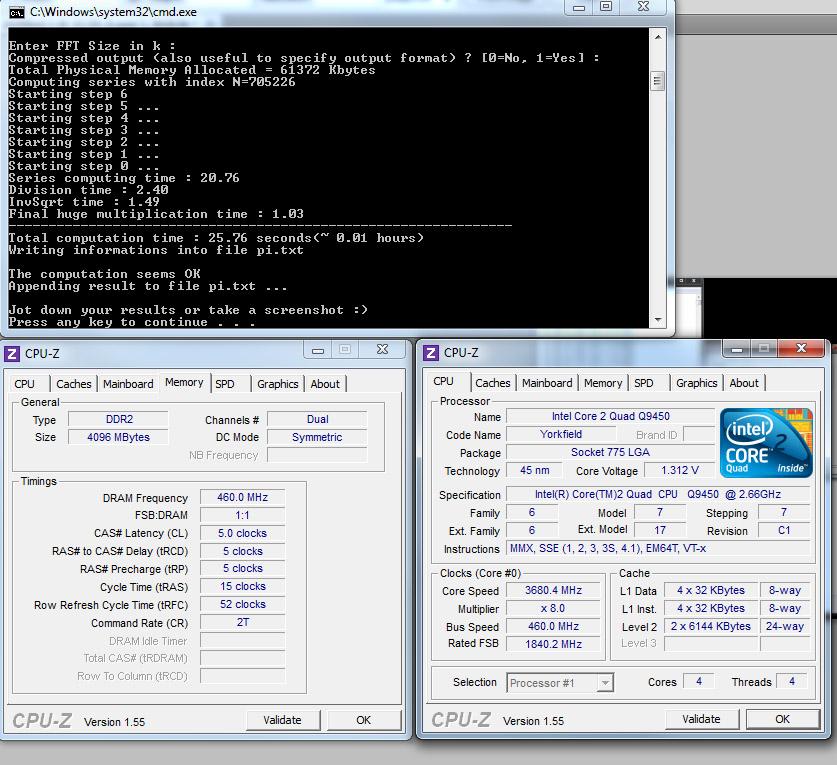Screen dimensions: 837x765
Task: Click the Core Speed 3680.4 MHz value
Action: click(553, 590)
